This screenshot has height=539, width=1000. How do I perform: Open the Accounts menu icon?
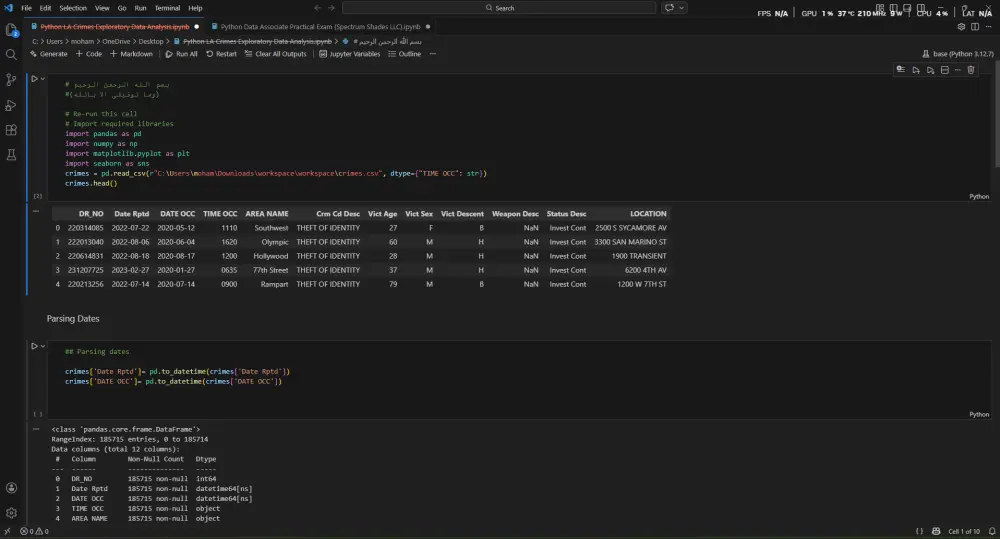tap(11, 488)
